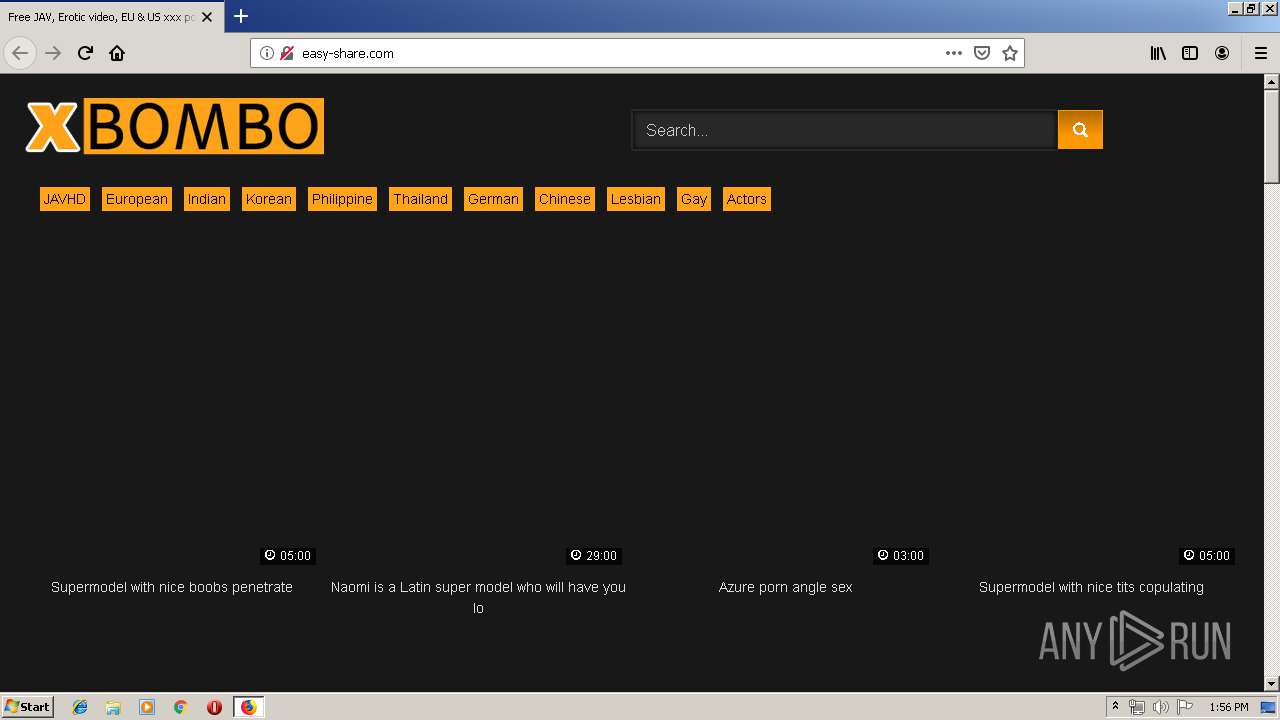Open the volume tray icon
Image resolution: width=1280 pixels, height=720 pixels.
tap(1160, 707)
